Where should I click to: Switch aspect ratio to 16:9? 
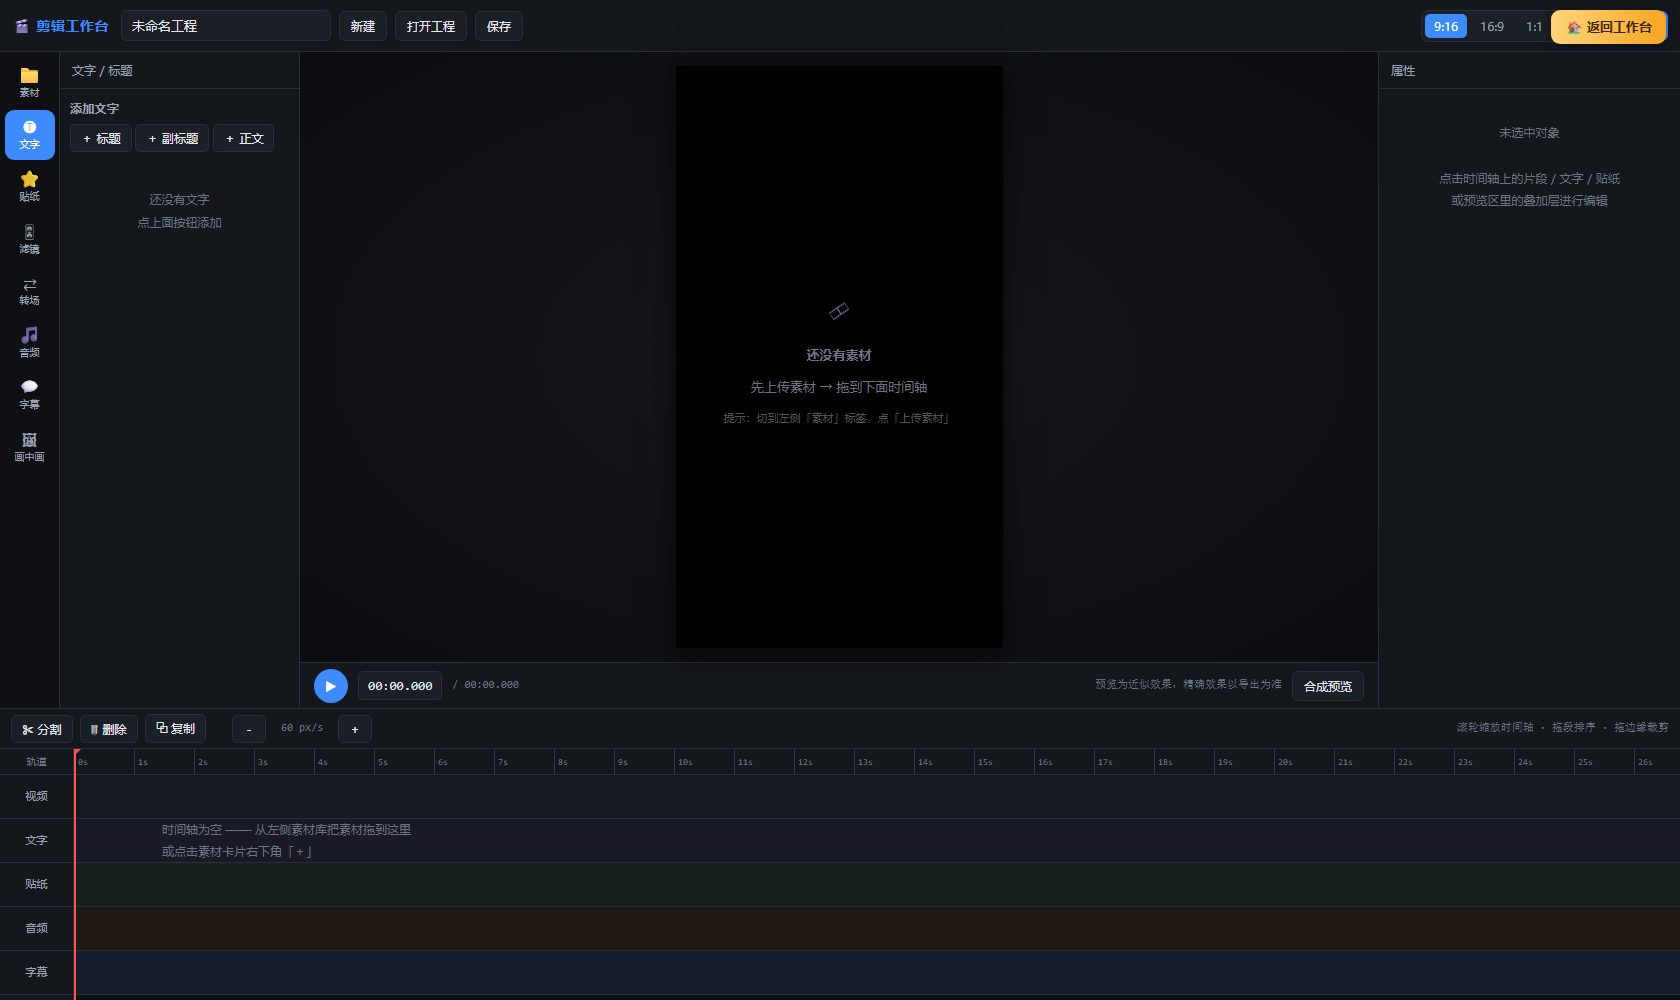[1491, 26]
